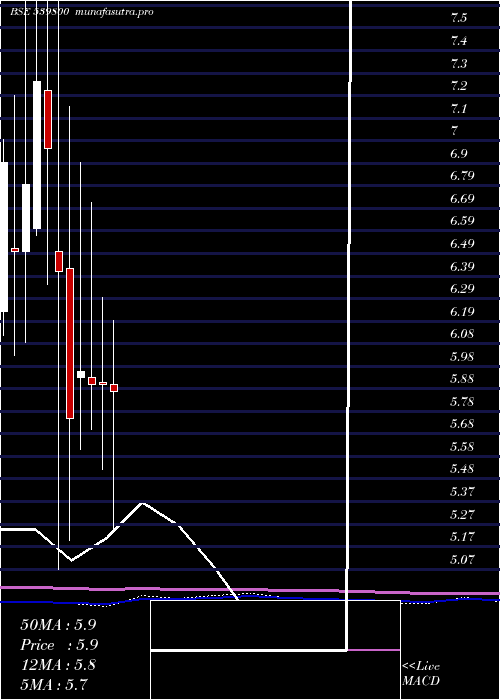Click the 6.29 price axis label

(x=462, y=289)
